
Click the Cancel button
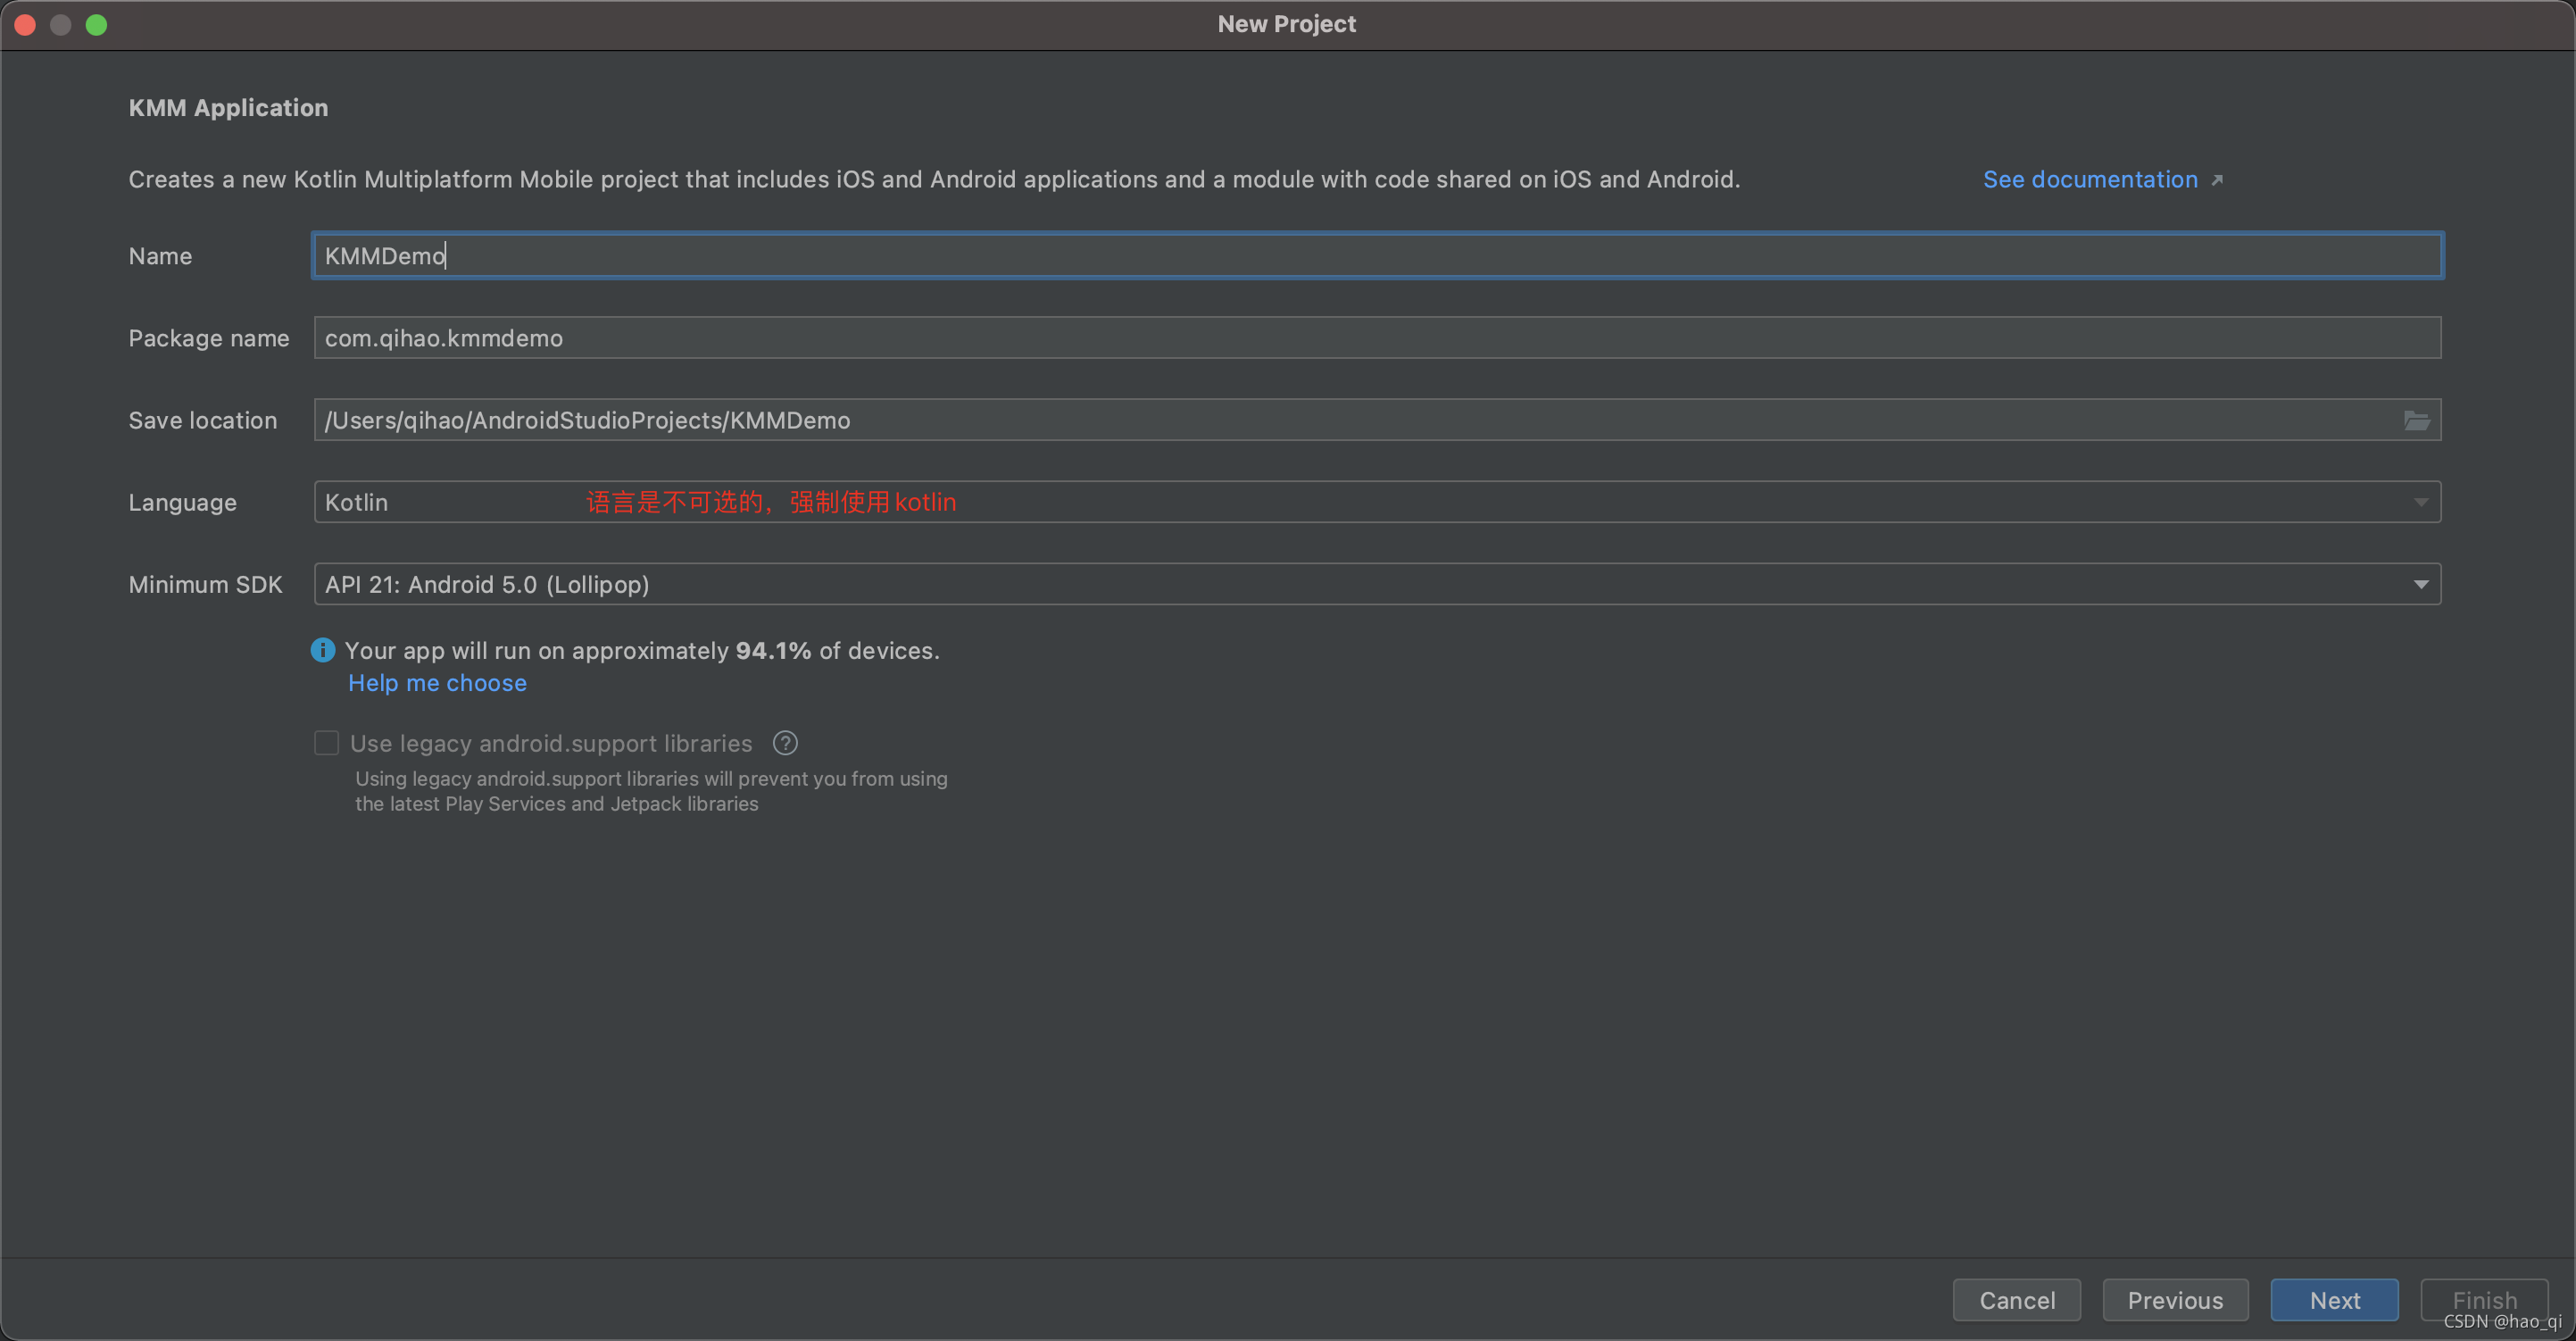[x=2017, y=1299]
